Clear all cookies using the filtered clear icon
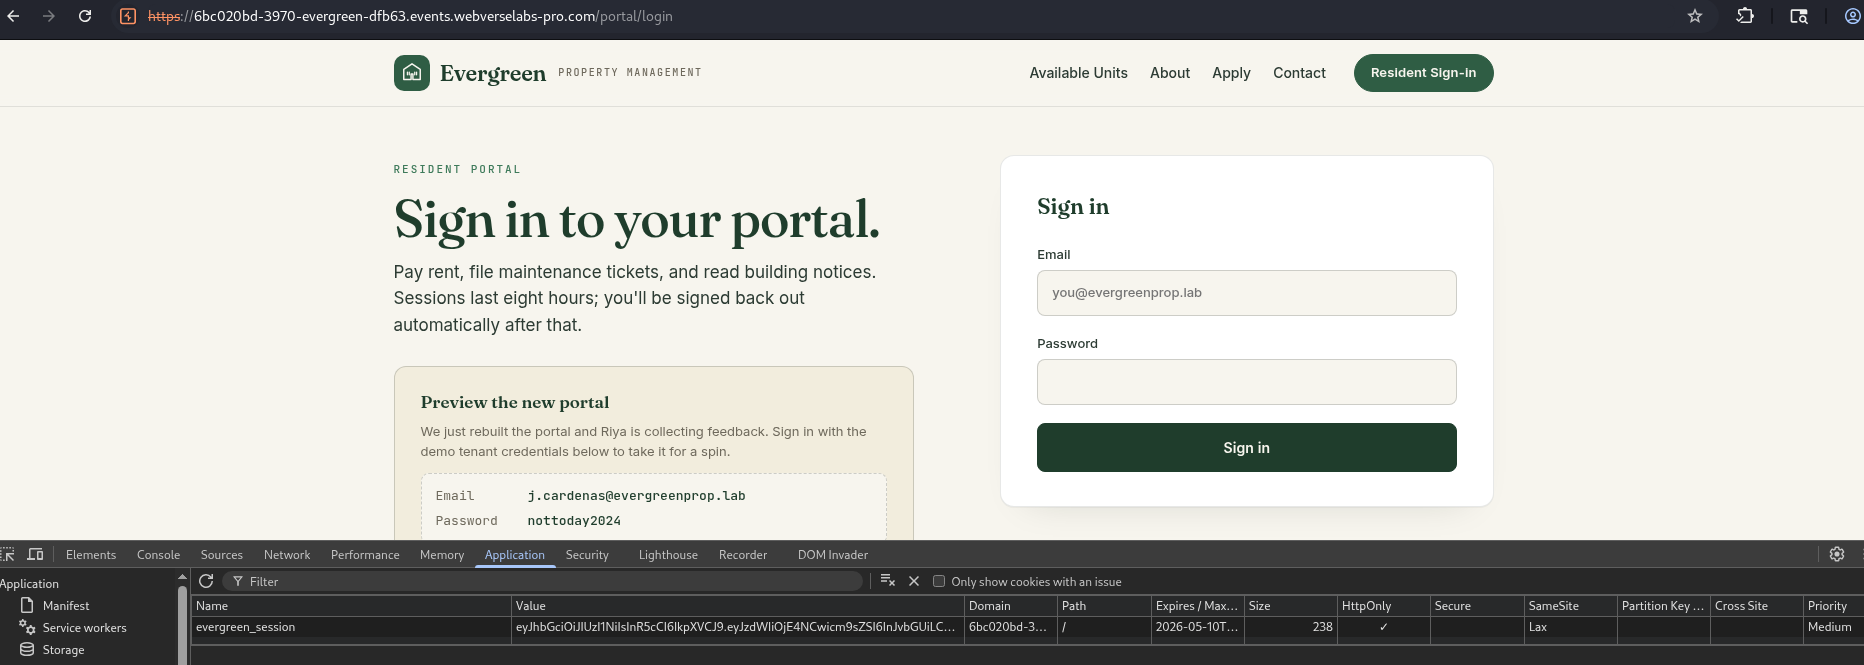The image size is (1864, 665). click(887, 581)
